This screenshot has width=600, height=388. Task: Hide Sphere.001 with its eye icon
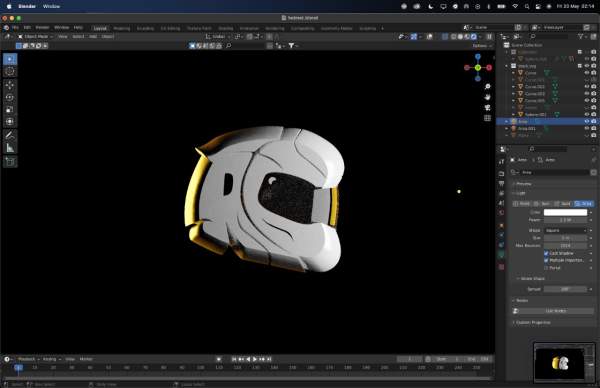[x=587, y=114]
